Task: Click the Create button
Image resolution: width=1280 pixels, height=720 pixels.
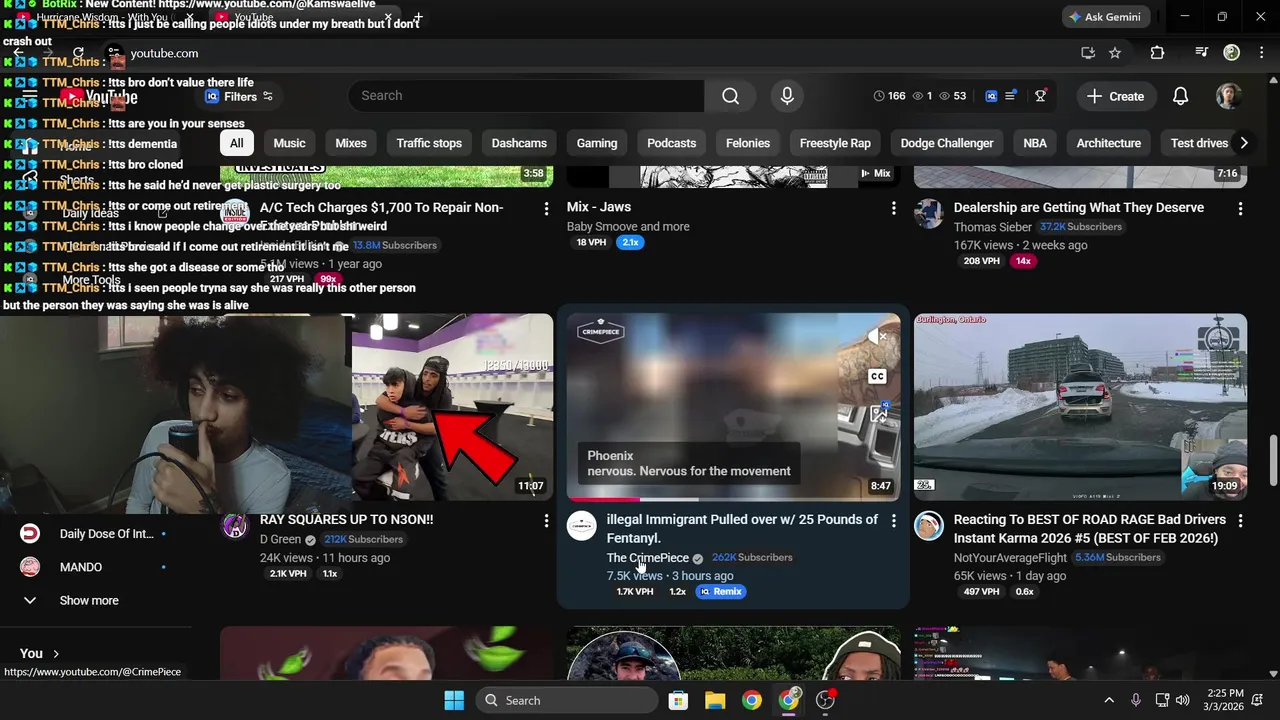Action: [1115, 96]
